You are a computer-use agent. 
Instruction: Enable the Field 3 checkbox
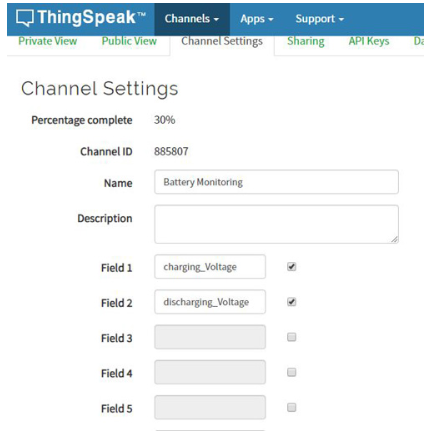292,337
